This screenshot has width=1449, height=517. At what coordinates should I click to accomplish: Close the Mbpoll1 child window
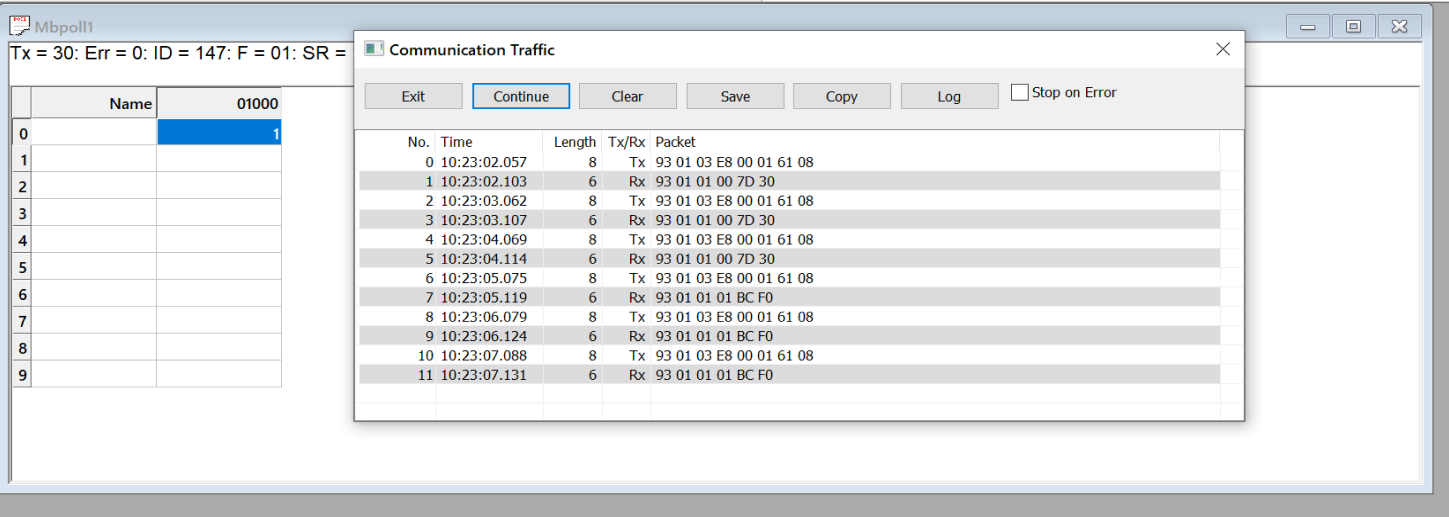point(1399,27)
